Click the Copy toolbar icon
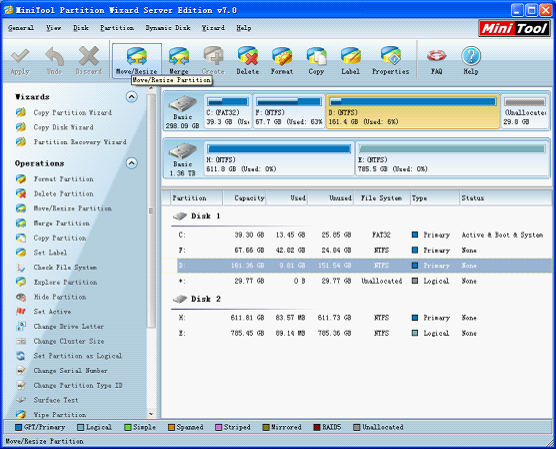 (316, 60)
